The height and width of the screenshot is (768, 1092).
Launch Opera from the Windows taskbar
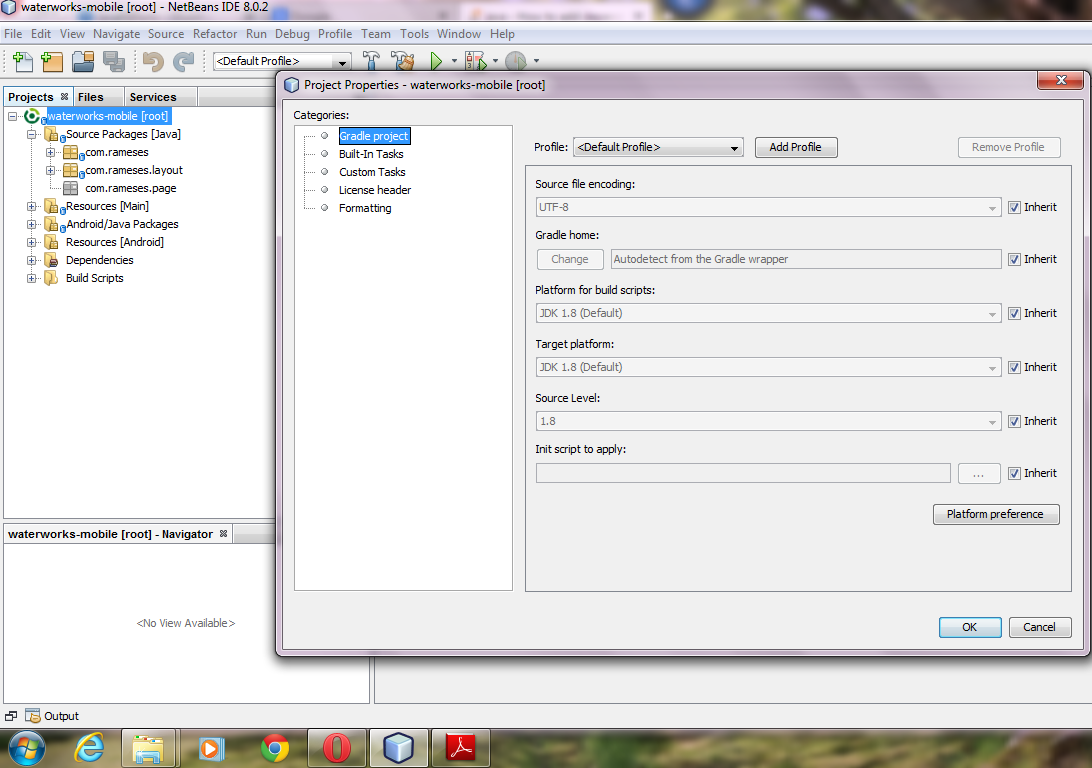coord(337,747)
